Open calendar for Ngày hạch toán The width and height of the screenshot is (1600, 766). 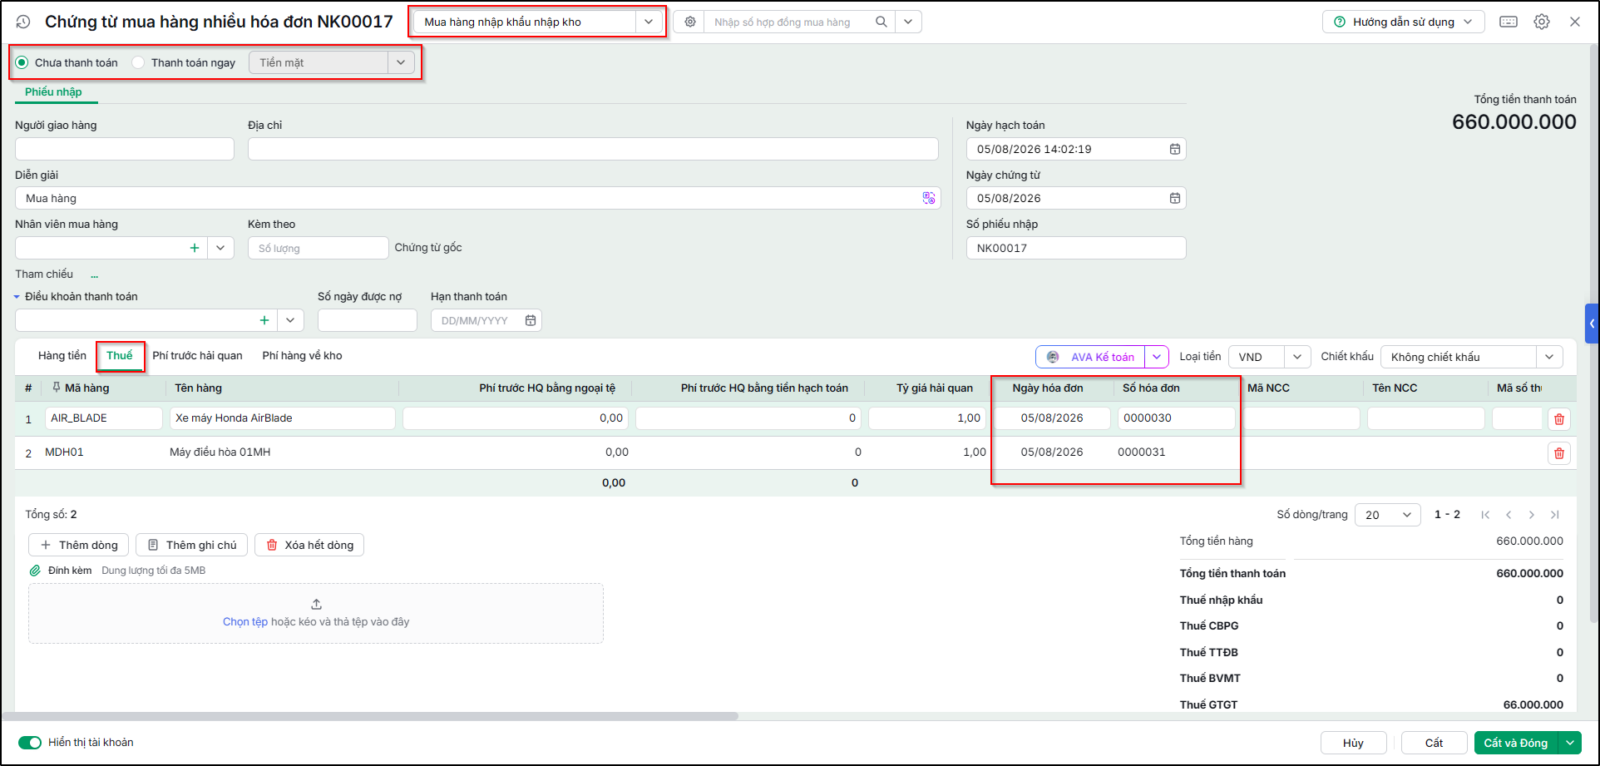[x=1175, y=149]
